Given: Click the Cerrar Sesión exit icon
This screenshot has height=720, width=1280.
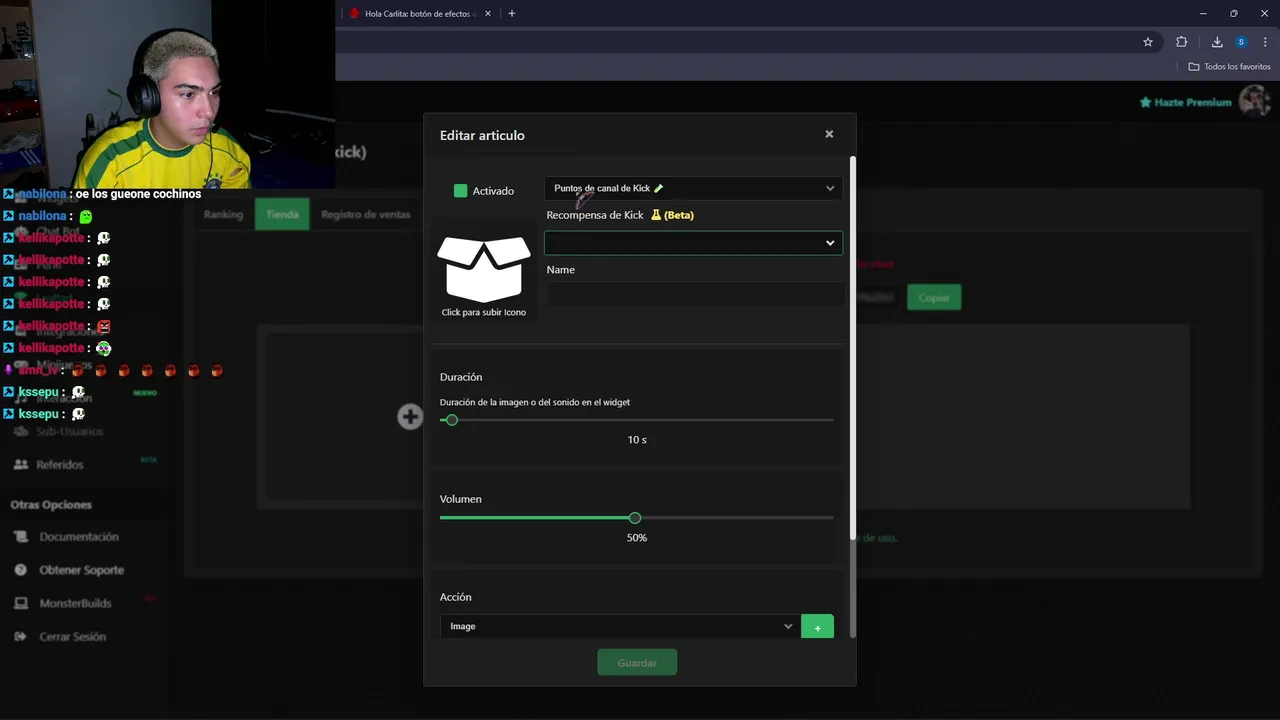Looking at the screenshot, I should 21,637.
